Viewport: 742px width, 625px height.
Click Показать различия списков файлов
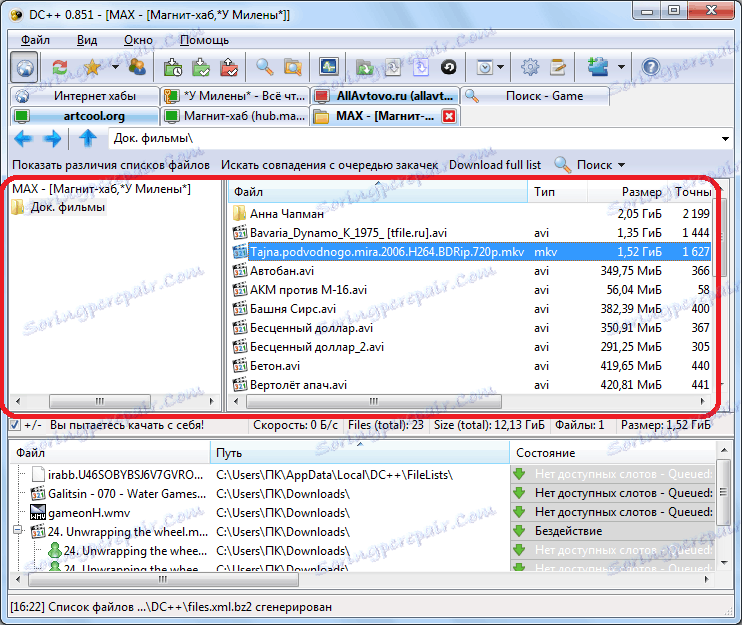click(x=111, y=165)
